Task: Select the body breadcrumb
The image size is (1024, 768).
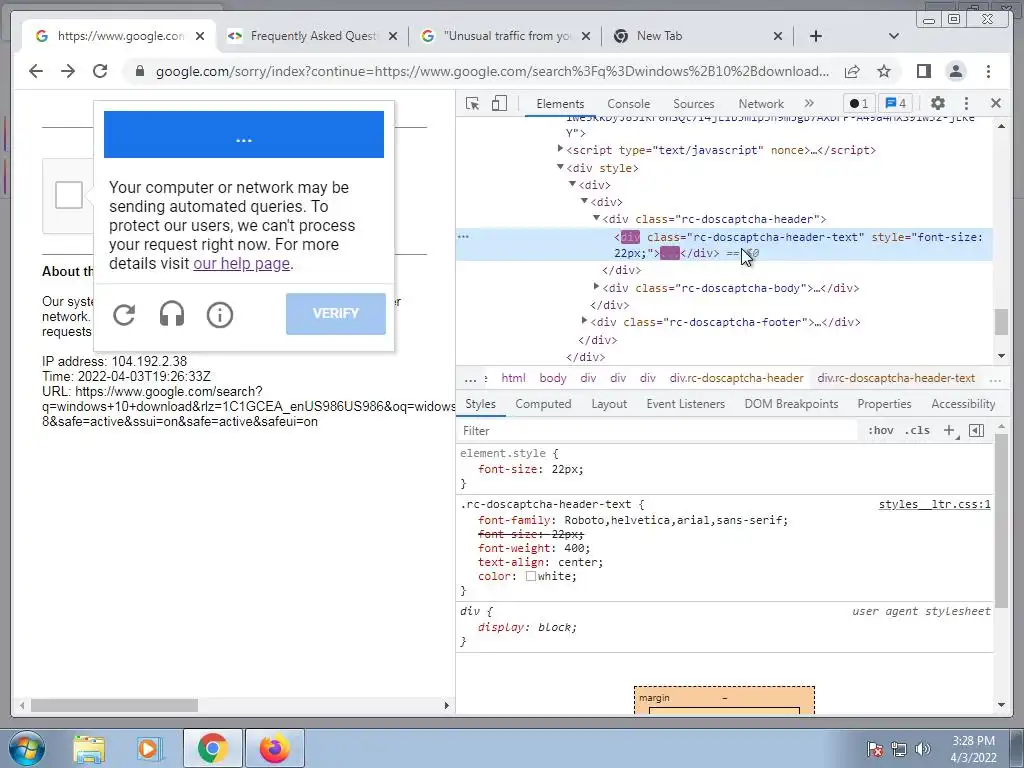Action: [553, 378]
